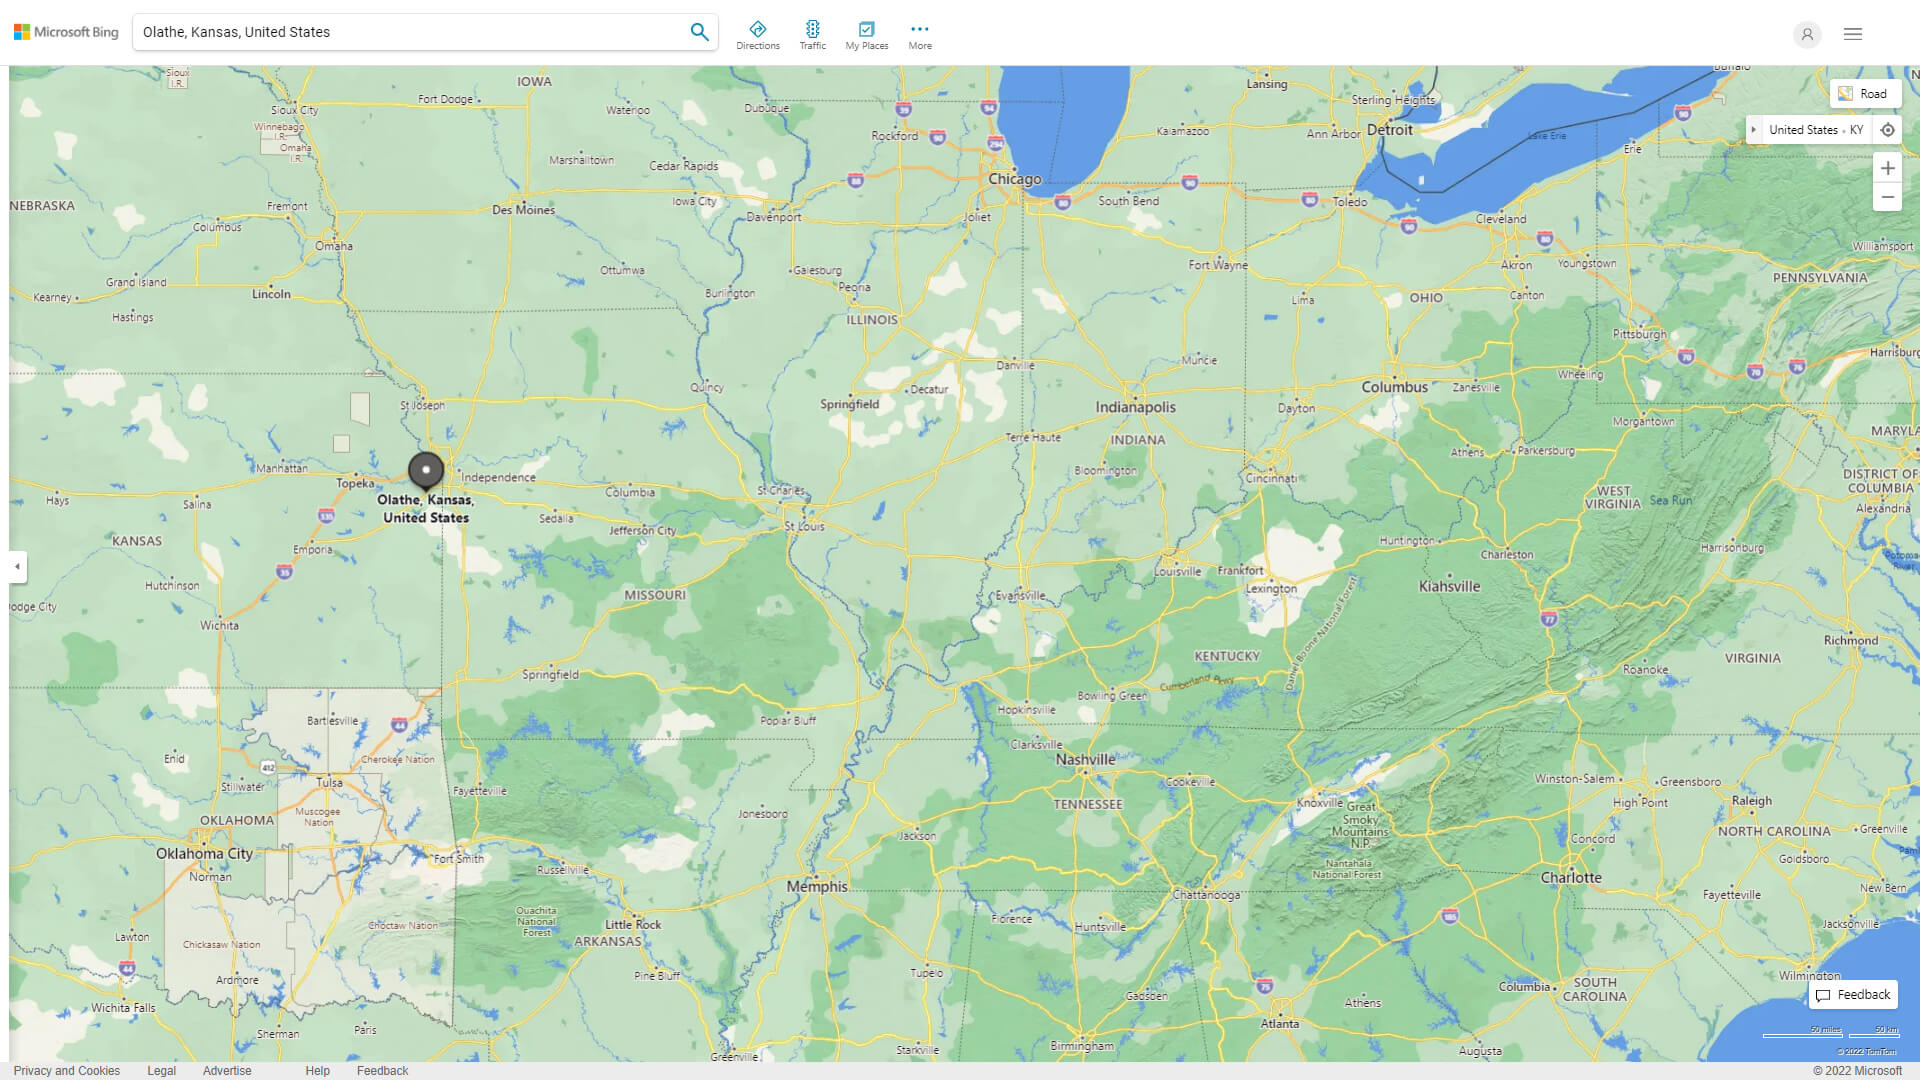The height and width of the screenshot is (1080, 1920).
Task: Toggle the map Traffic layer on
Action: click(x=813, y=34)
